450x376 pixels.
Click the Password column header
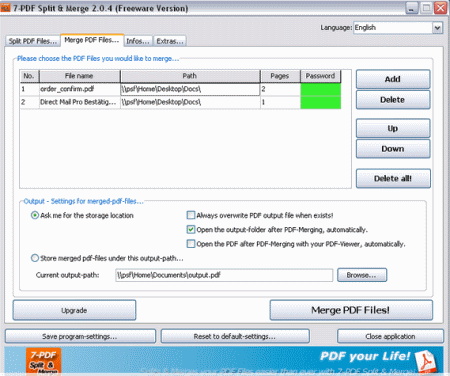pyautogui.click(x=321, y=76)
